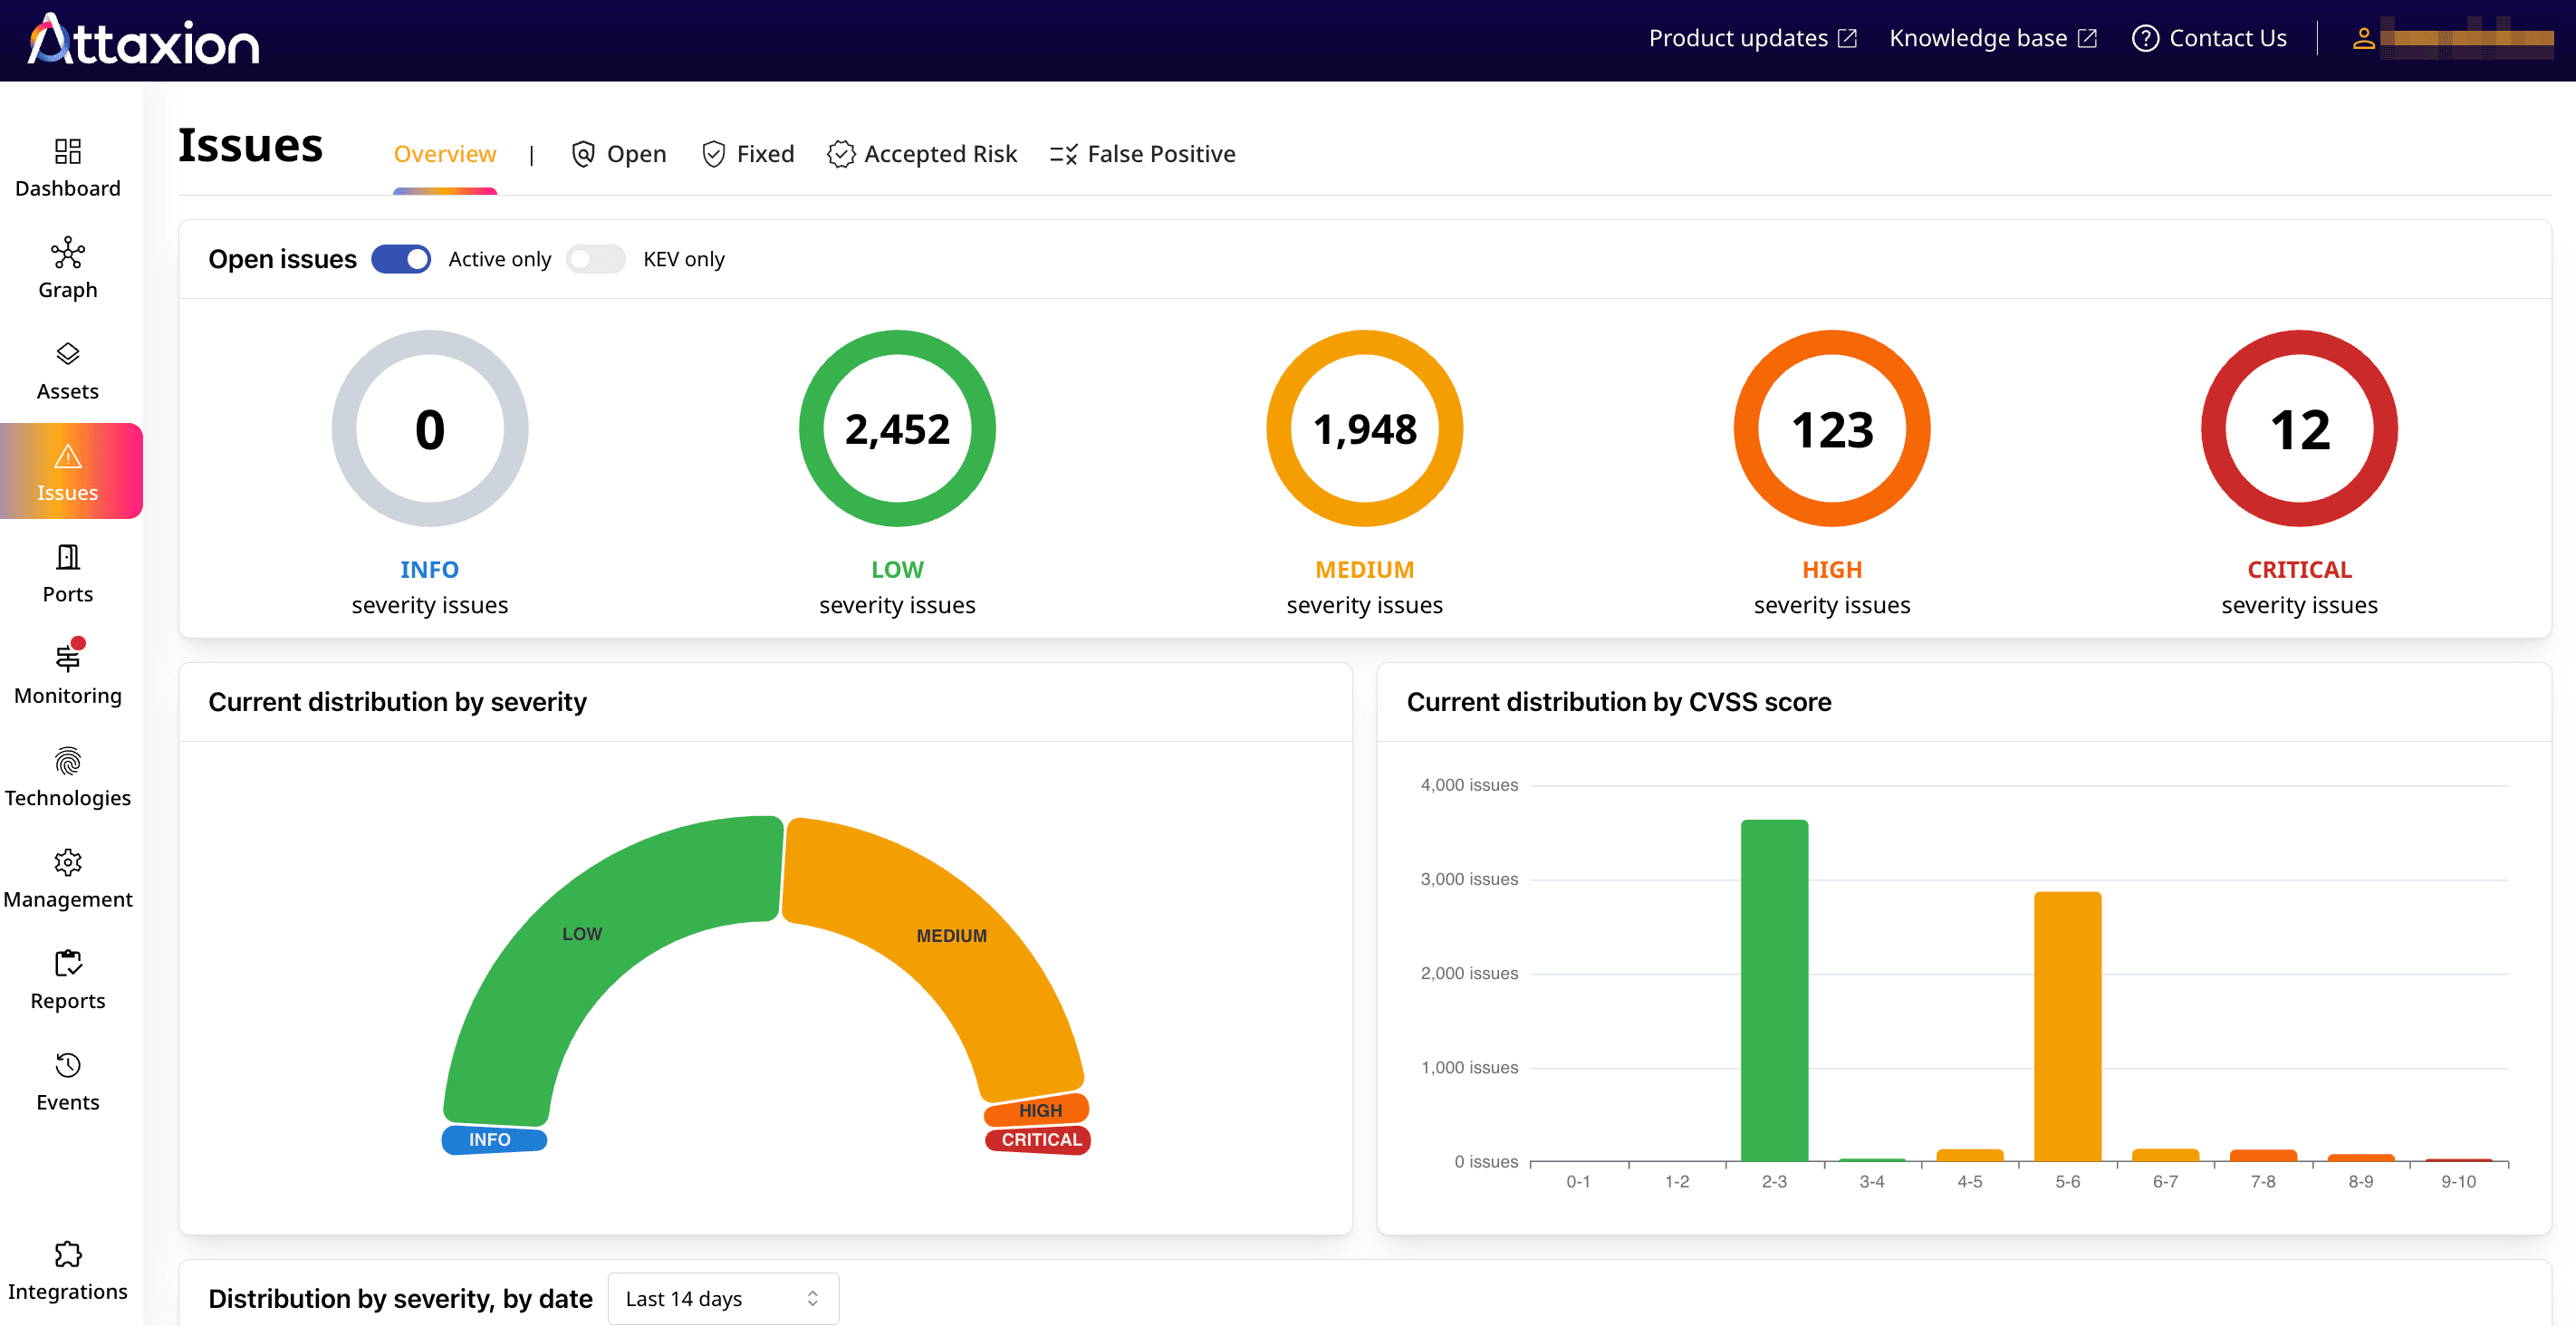Image resolution: width=2576 pixels, height=1326 pixels.
Task: Disable the Active only toggle
Action: tap(401, 259)
